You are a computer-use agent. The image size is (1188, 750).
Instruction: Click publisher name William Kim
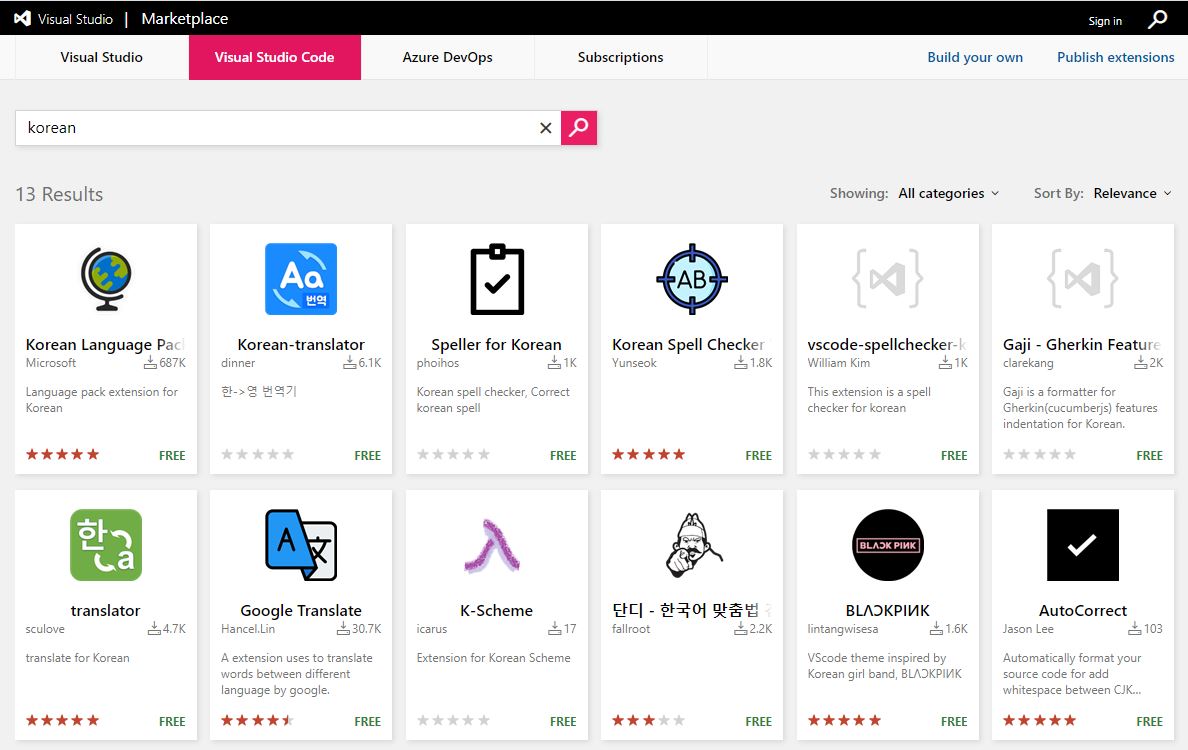pos(839,363)
